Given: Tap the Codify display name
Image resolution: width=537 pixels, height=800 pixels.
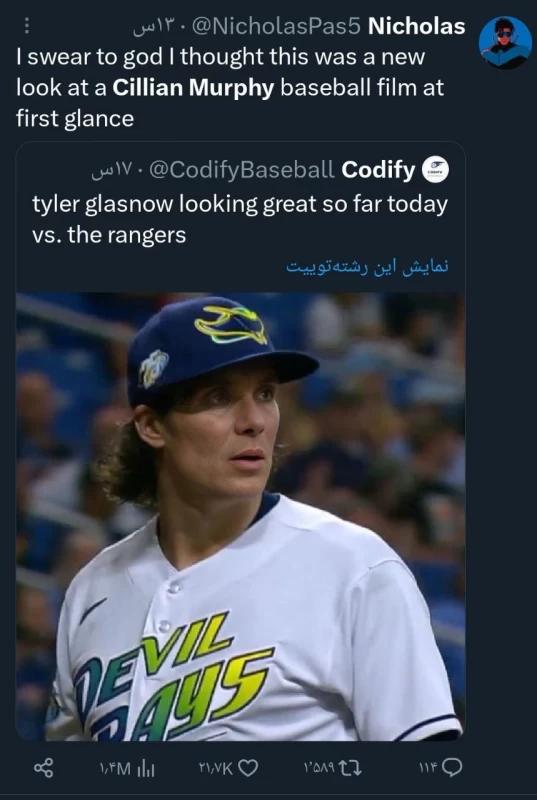Looking at the screenshot, I should coord(378,170).
